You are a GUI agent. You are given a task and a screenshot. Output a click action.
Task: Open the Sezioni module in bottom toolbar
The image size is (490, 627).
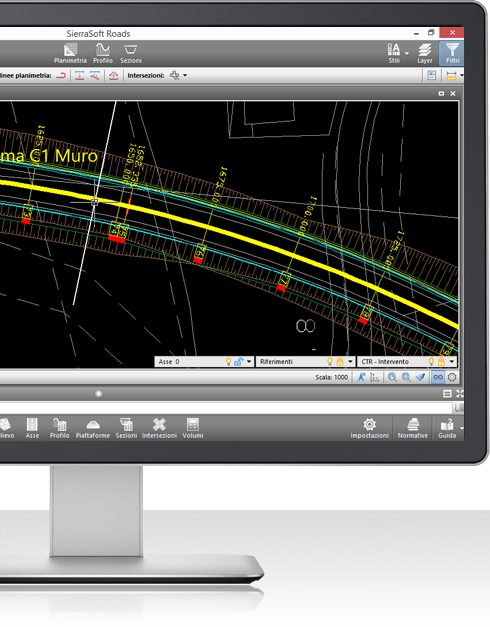(x=126, y=428)
